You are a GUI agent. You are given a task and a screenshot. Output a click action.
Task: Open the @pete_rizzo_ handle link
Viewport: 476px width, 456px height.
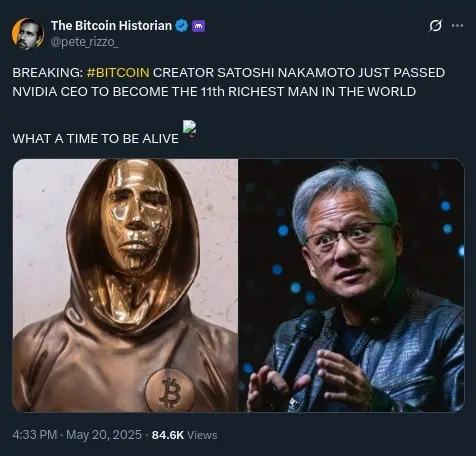84,43
